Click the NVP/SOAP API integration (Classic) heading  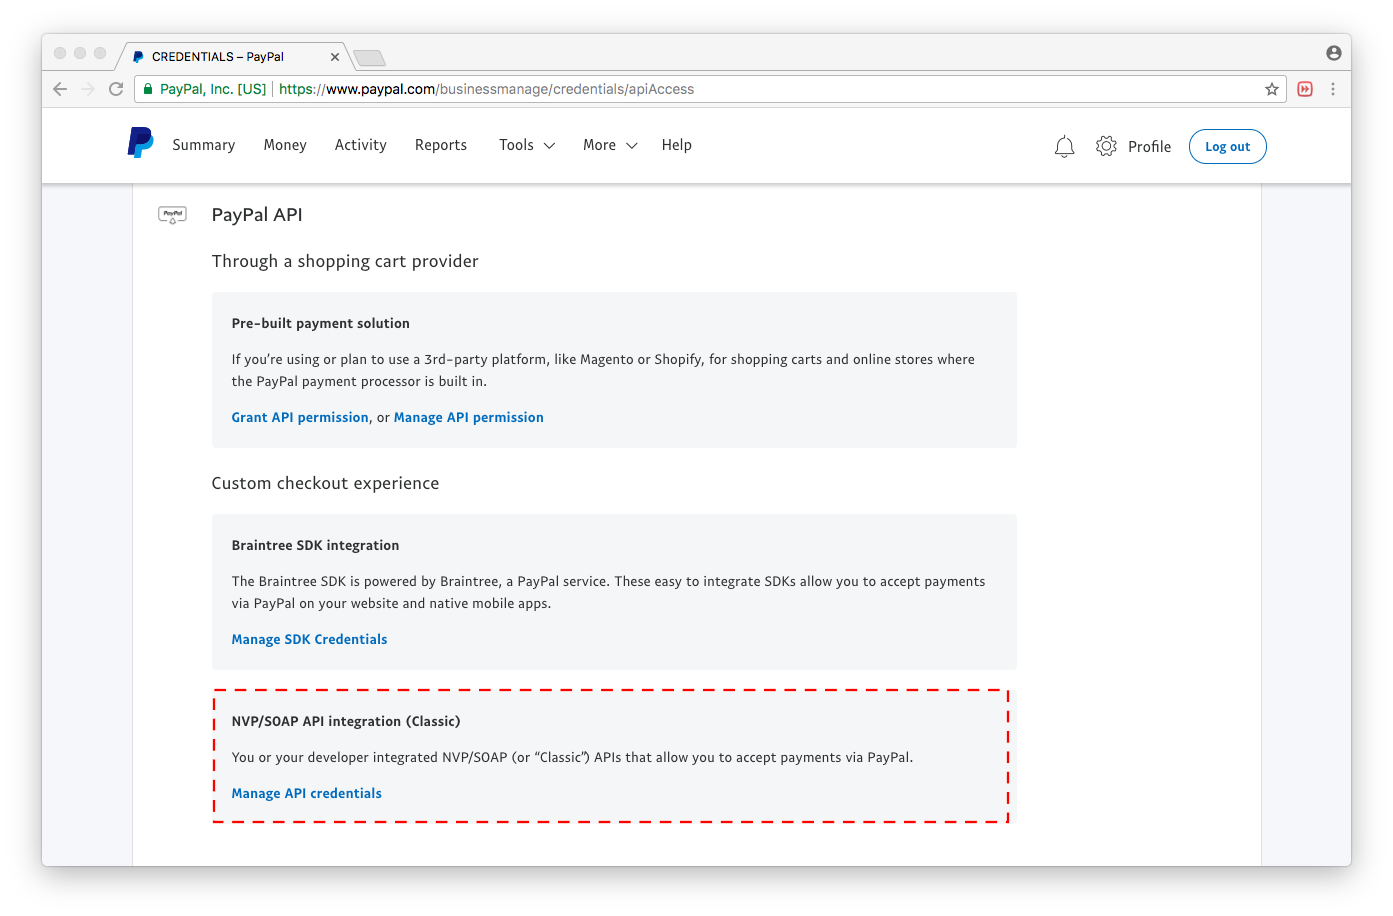pos(346,721)
